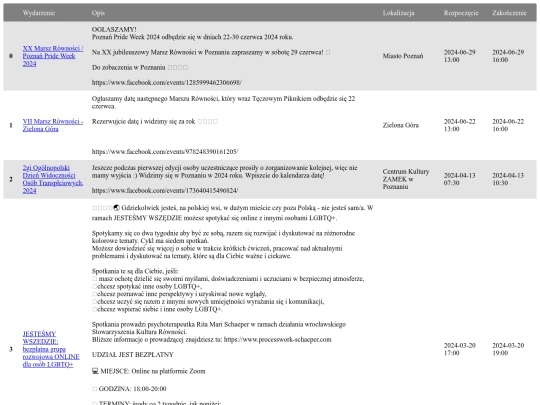
Task: Click the Opis column header
Action: click(x=98, y=13)
